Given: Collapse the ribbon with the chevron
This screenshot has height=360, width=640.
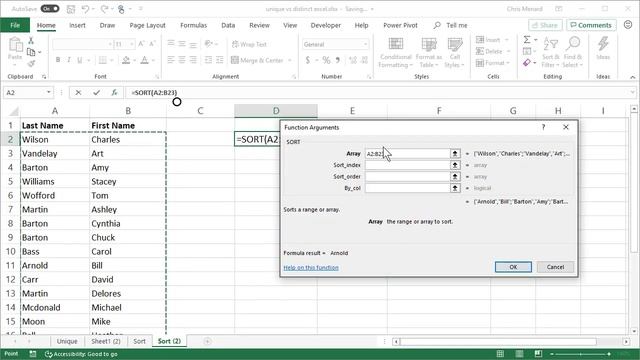Looking at the screenshot, I should (x=632, y=77).
